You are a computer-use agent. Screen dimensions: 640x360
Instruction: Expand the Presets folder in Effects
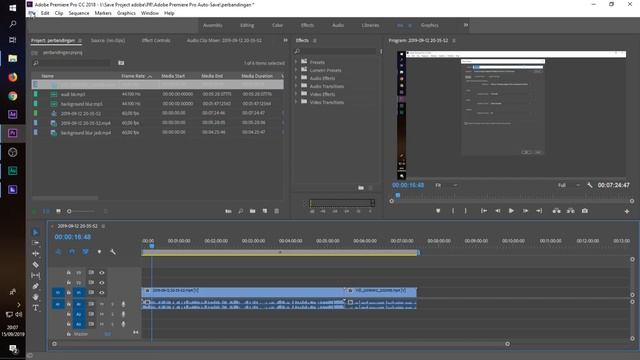[296, 62]
